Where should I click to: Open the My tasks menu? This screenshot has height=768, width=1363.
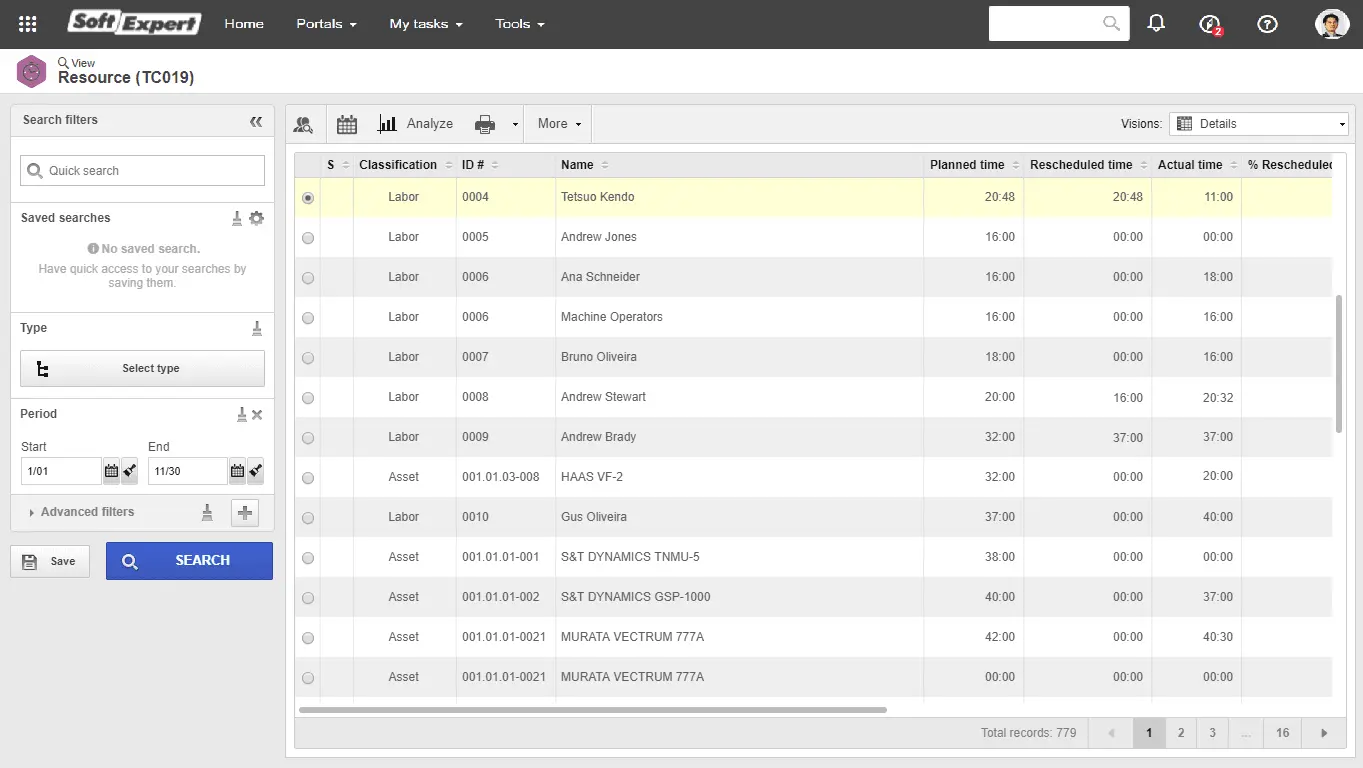(x=425, y=24)
